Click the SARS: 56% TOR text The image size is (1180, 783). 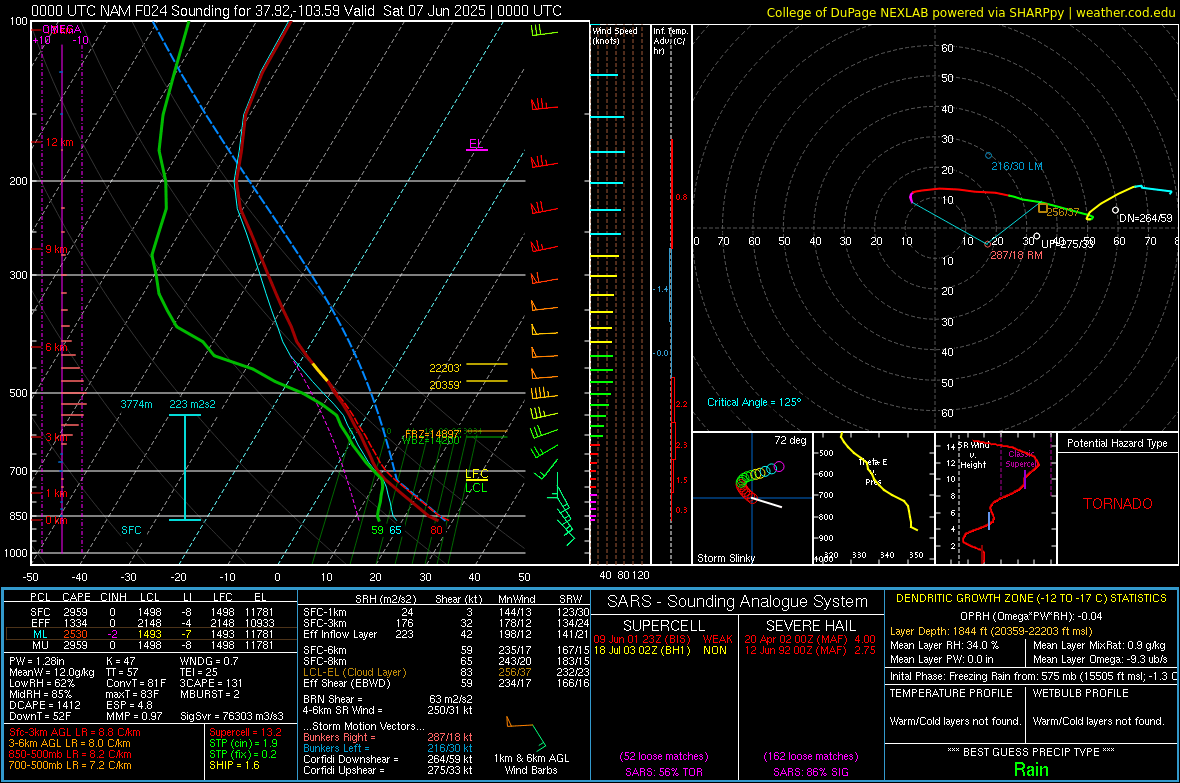click(663, 772)
